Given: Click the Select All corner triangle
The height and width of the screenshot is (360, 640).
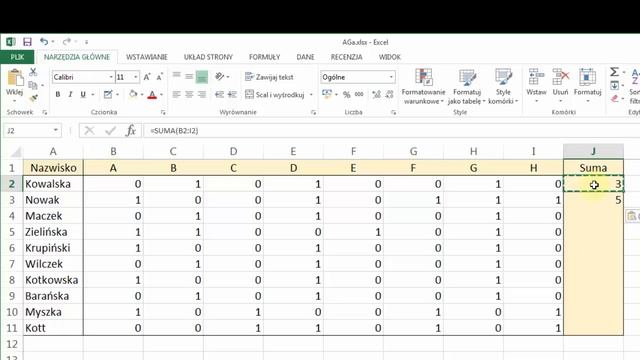Looking at the screenshot, I should [x=16, y=152].
